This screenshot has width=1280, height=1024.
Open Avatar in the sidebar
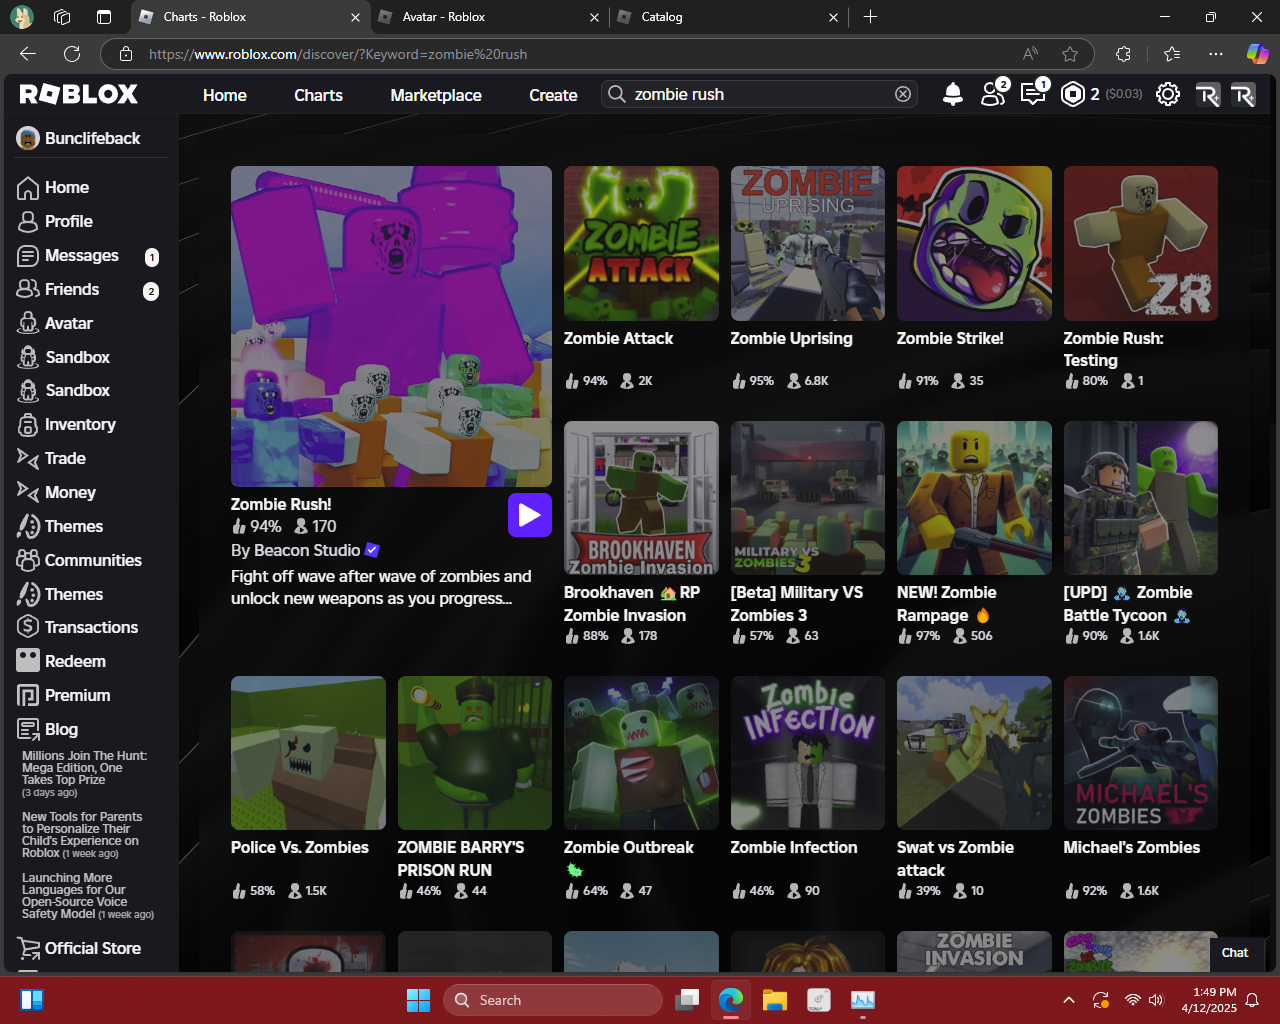coord(56,323)
